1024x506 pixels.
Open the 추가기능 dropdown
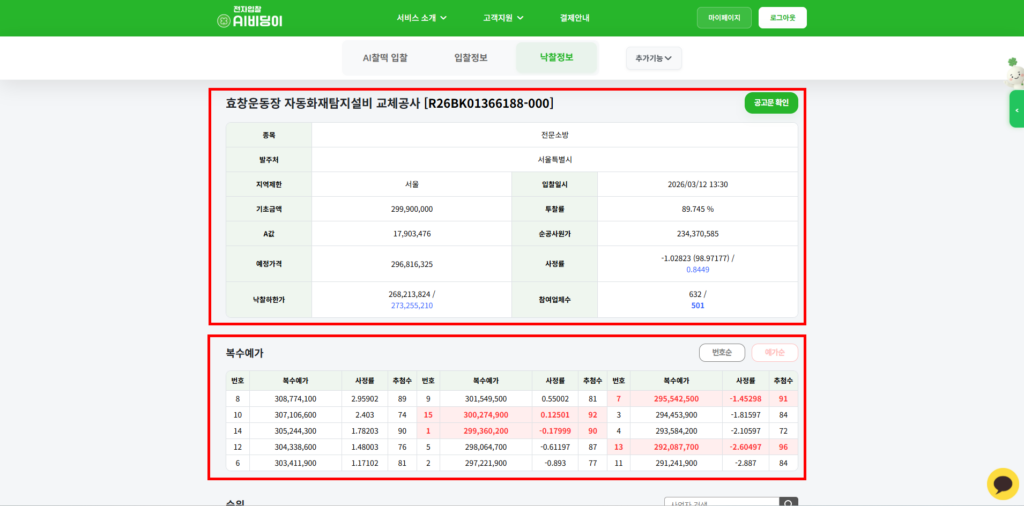(654, 58)
